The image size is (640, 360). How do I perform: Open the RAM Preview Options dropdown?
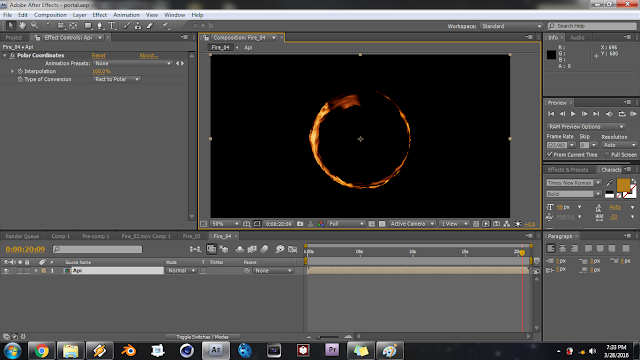(586, 127)
